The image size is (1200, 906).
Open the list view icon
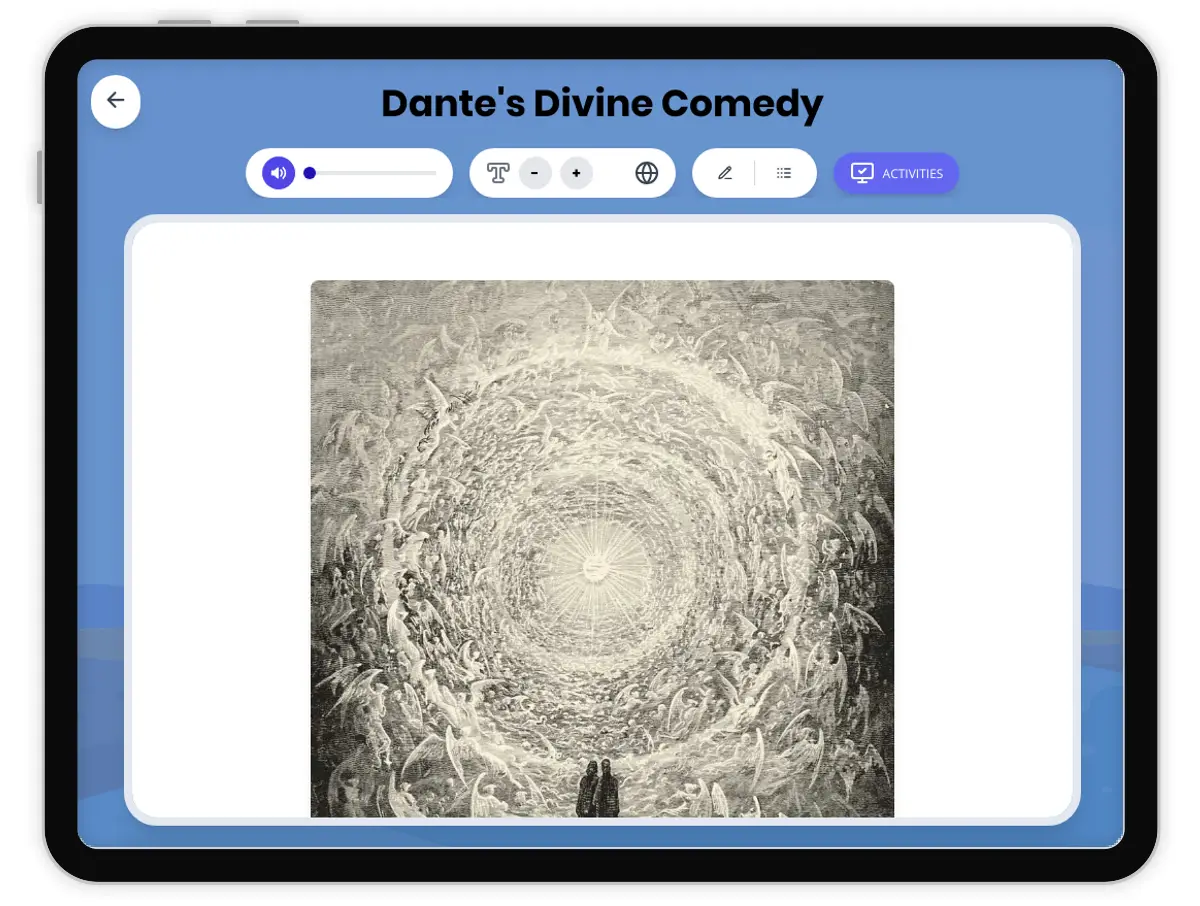[784, 173]
